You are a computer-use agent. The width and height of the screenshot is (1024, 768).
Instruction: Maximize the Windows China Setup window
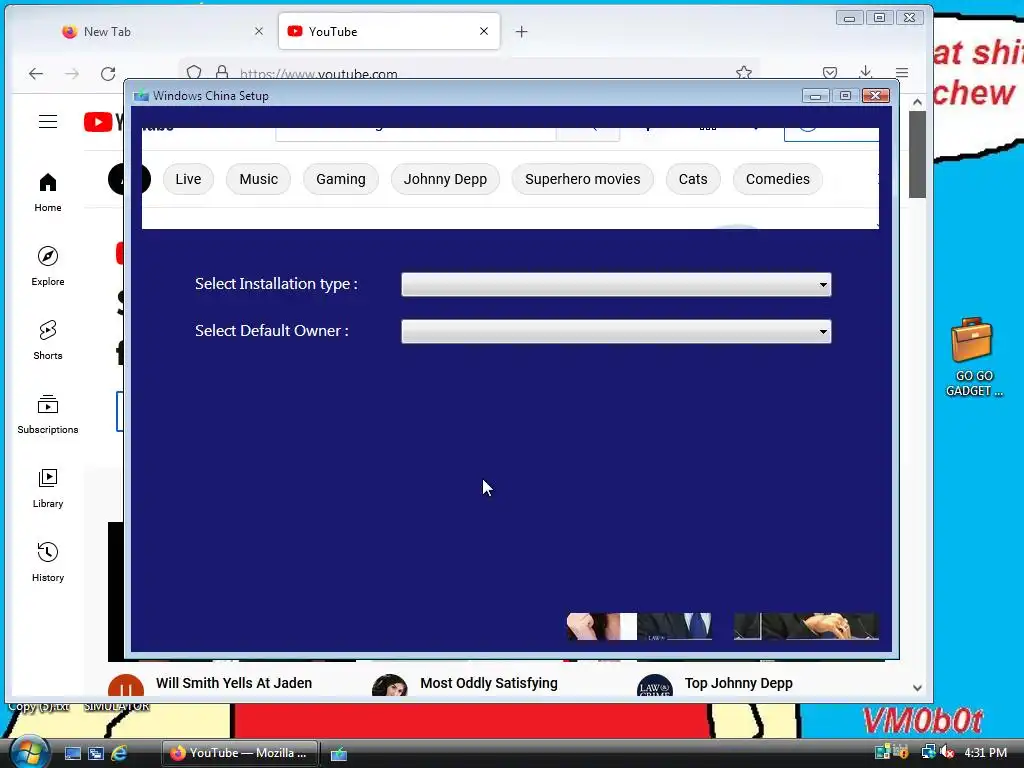(x=845, y=96)
